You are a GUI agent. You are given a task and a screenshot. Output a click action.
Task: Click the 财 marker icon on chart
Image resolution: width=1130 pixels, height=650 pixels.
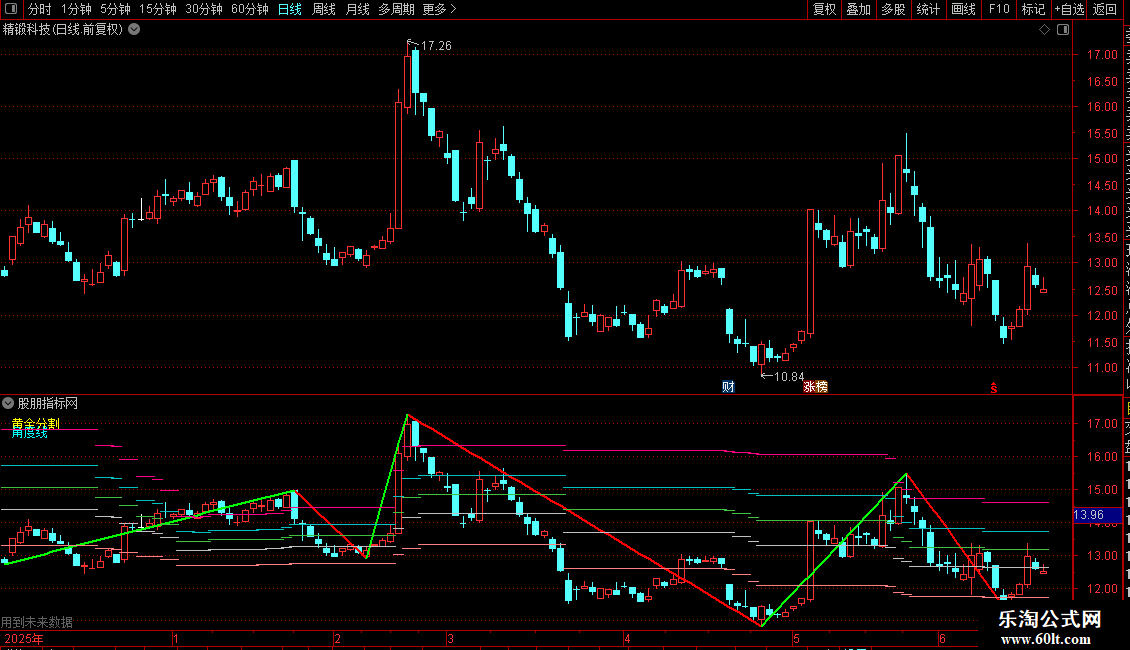coord(729,387)
